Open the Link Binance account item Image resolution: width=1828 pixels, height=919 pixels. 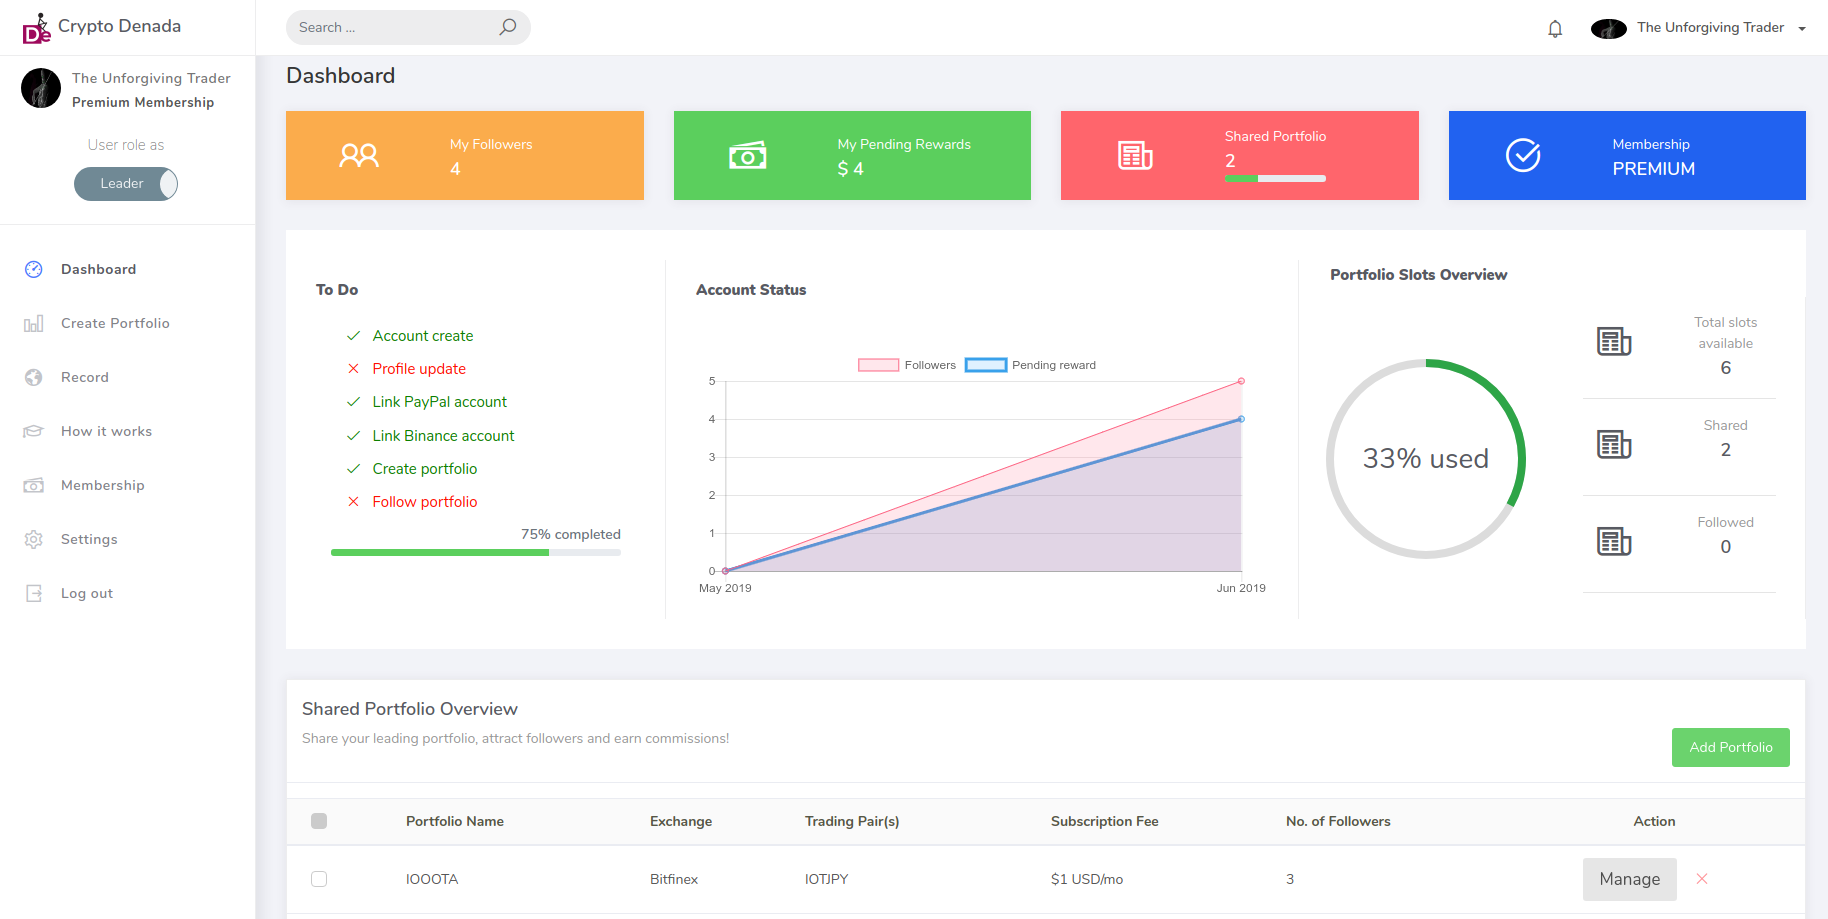(x=443, y=436)
